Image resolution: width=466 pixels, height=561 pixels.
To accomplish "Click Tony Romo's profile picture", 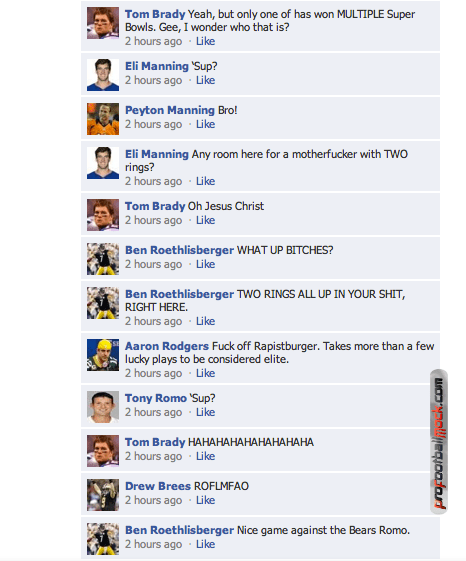I will coord(103,407).
